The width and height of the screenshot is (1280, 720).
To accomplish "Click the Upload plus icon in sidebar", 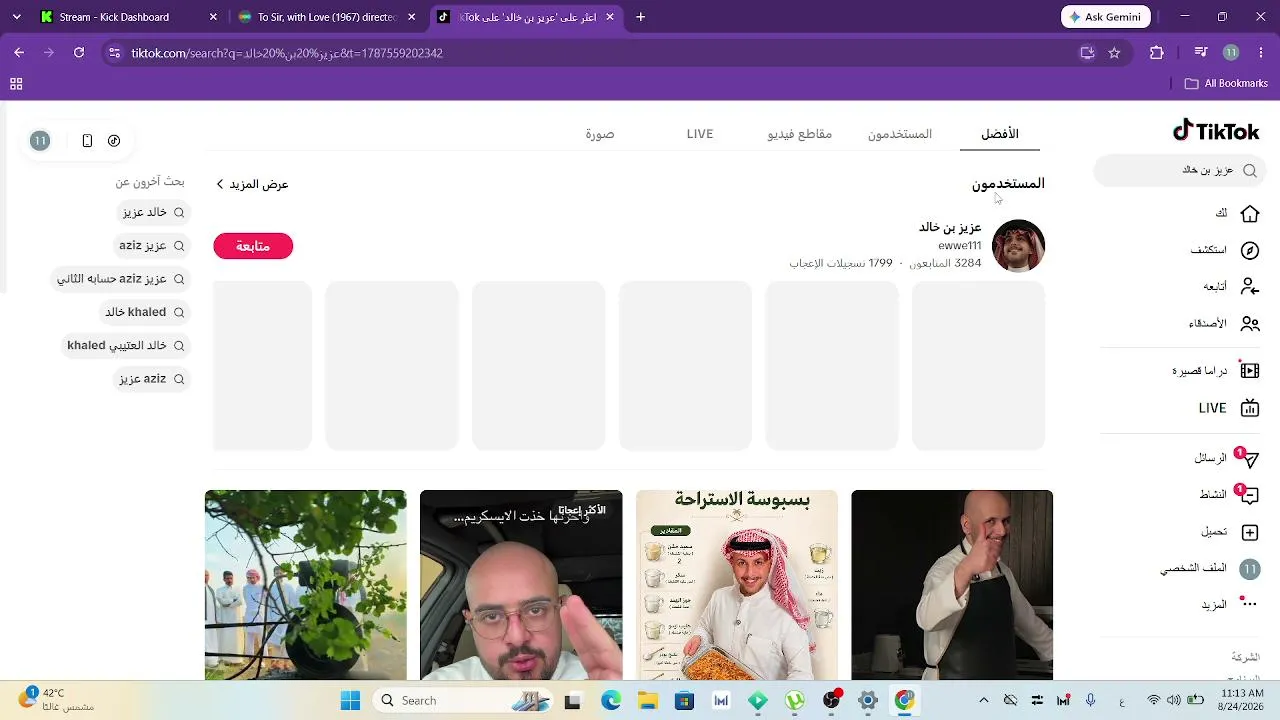I will pyautogui.click(x=1249, y=532).
